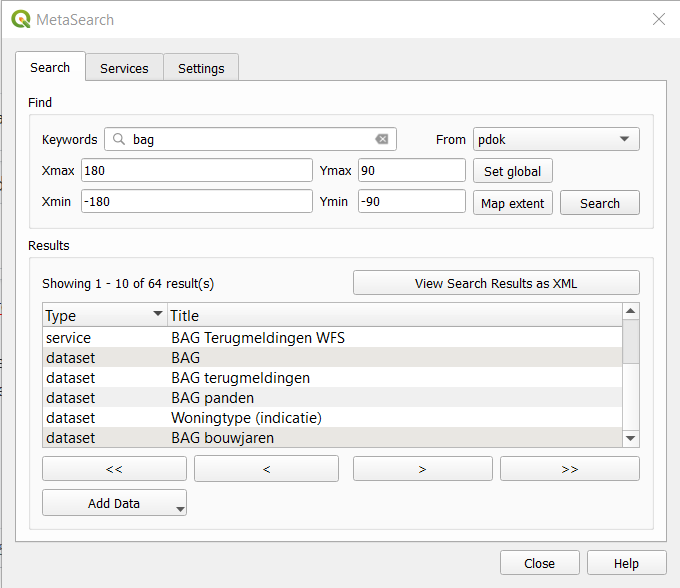Clear the keywords field with the X icon

coord(382,139)
